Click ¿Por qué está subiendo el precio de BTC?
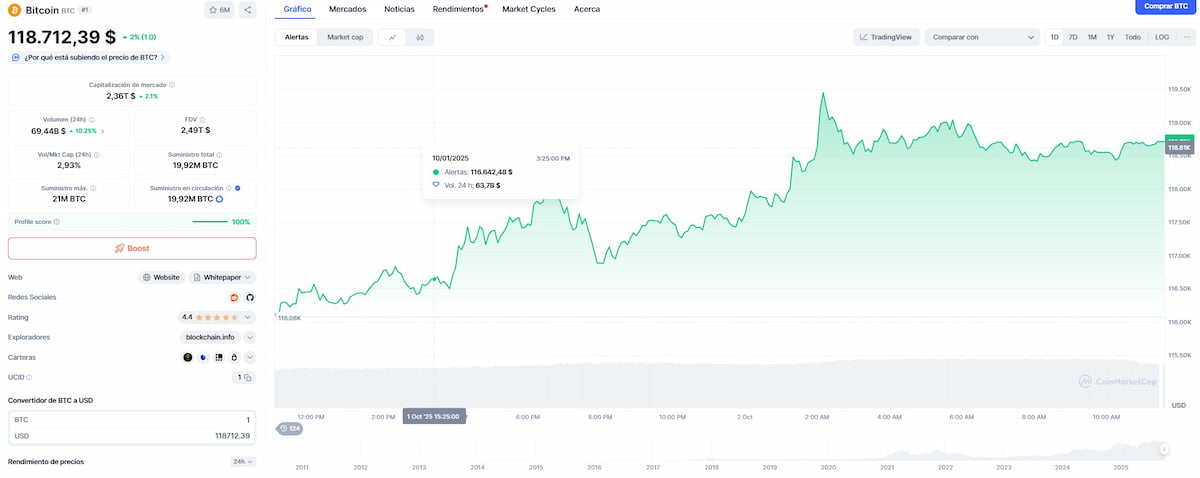1200x478 pixels. pos(89,57)
